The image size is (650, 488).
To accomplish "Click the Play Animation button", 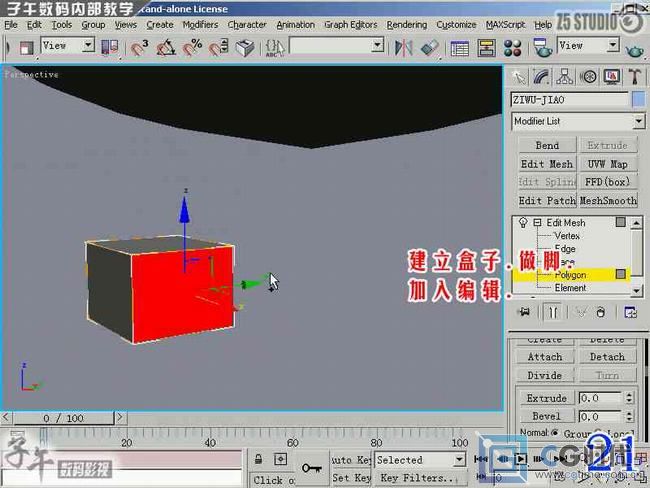I will coord(521,459).
